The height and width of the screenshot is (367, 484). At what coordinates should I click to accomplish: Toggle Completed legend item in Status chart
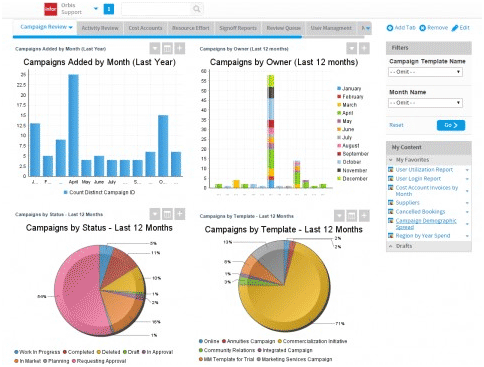[78, 352]
